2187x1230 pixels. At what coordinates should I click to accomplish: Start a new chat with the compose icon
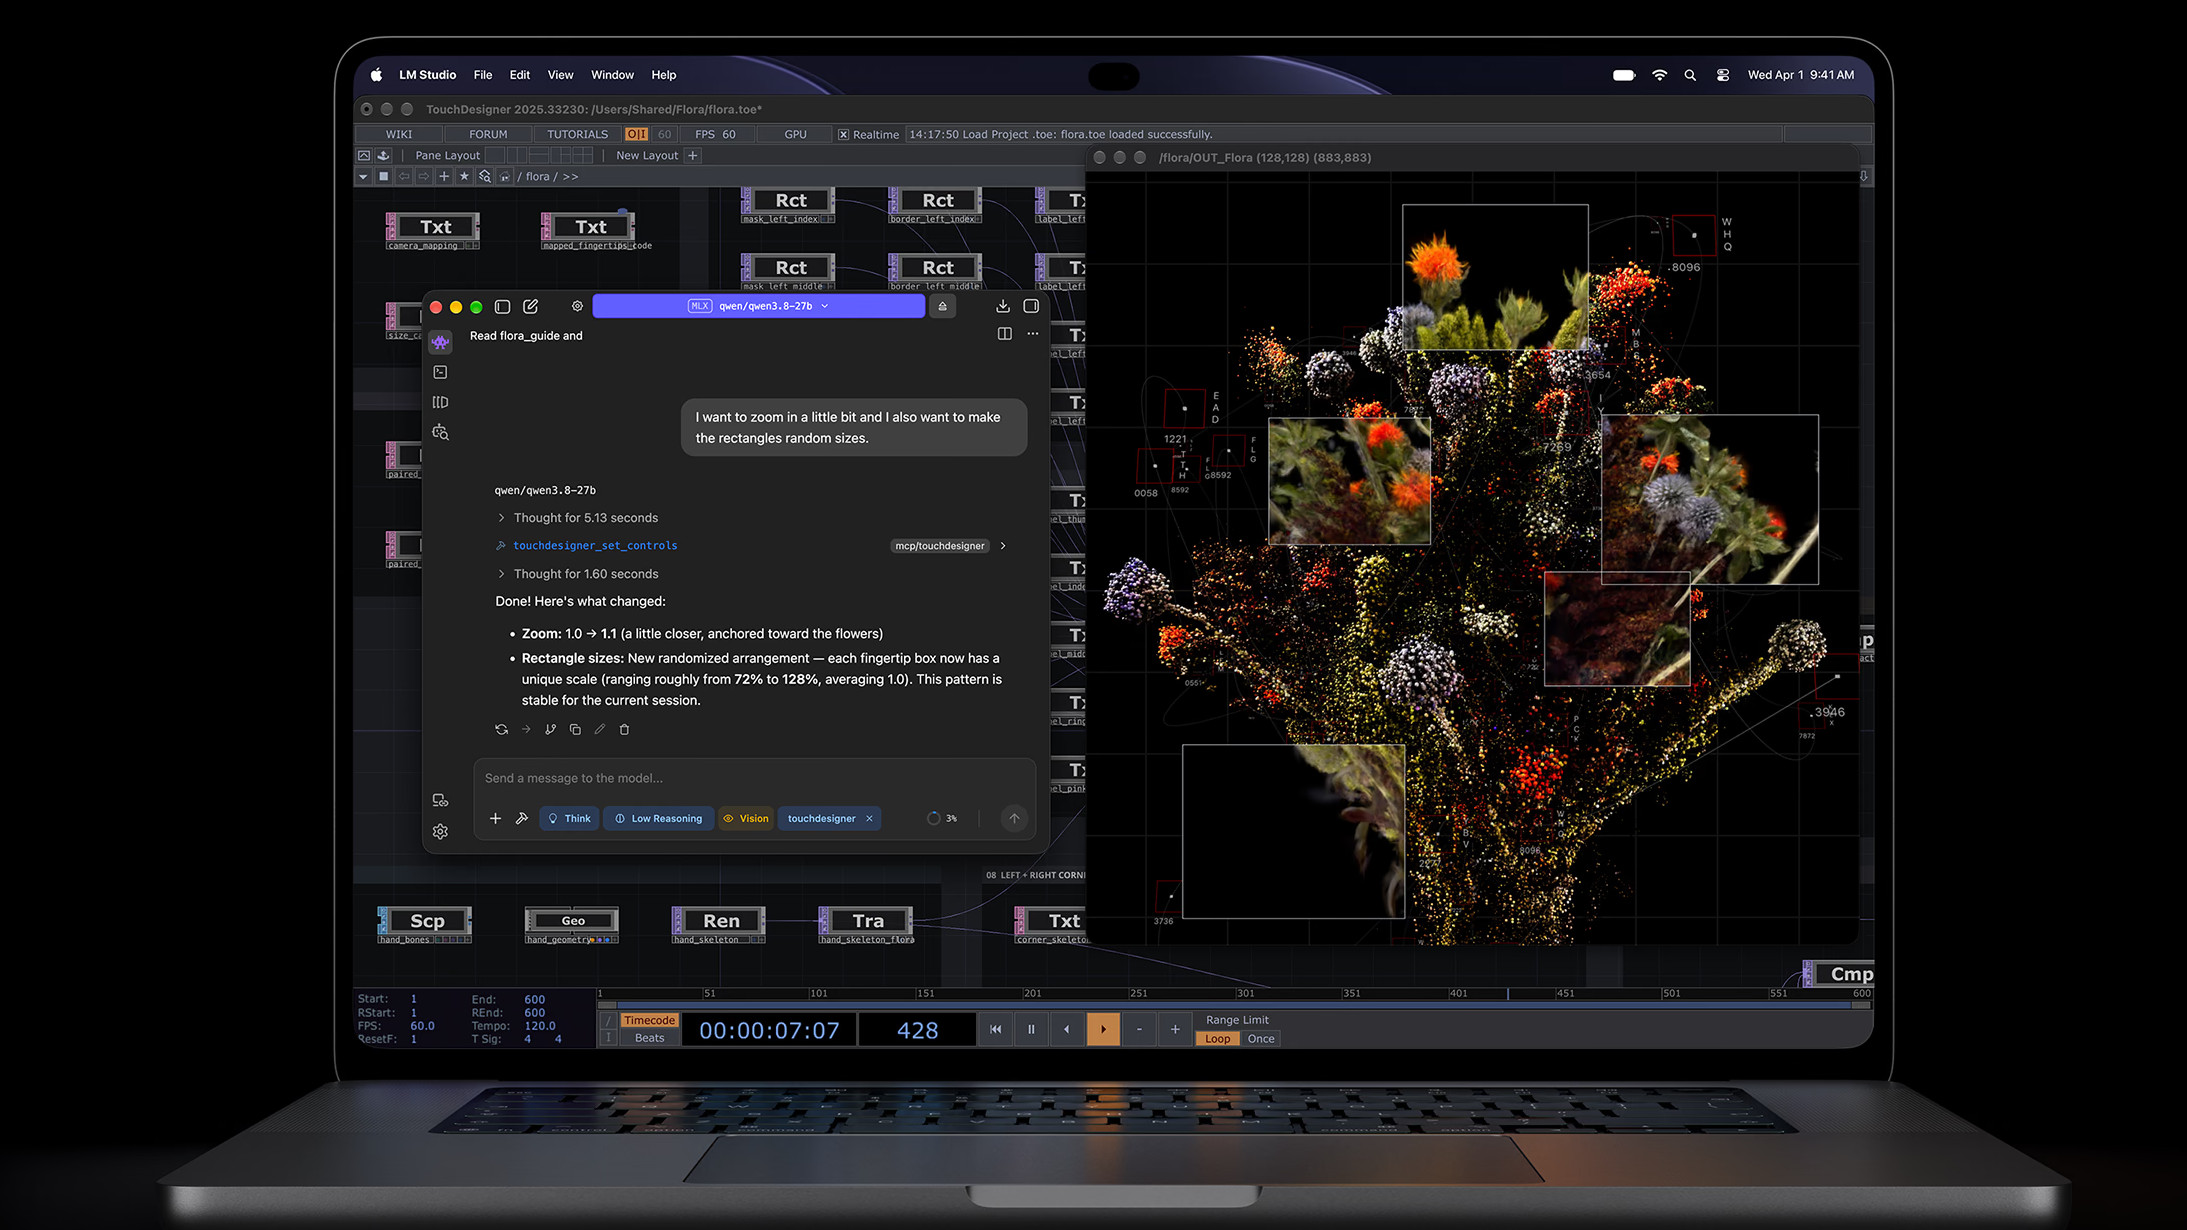(x=530, y=306)
